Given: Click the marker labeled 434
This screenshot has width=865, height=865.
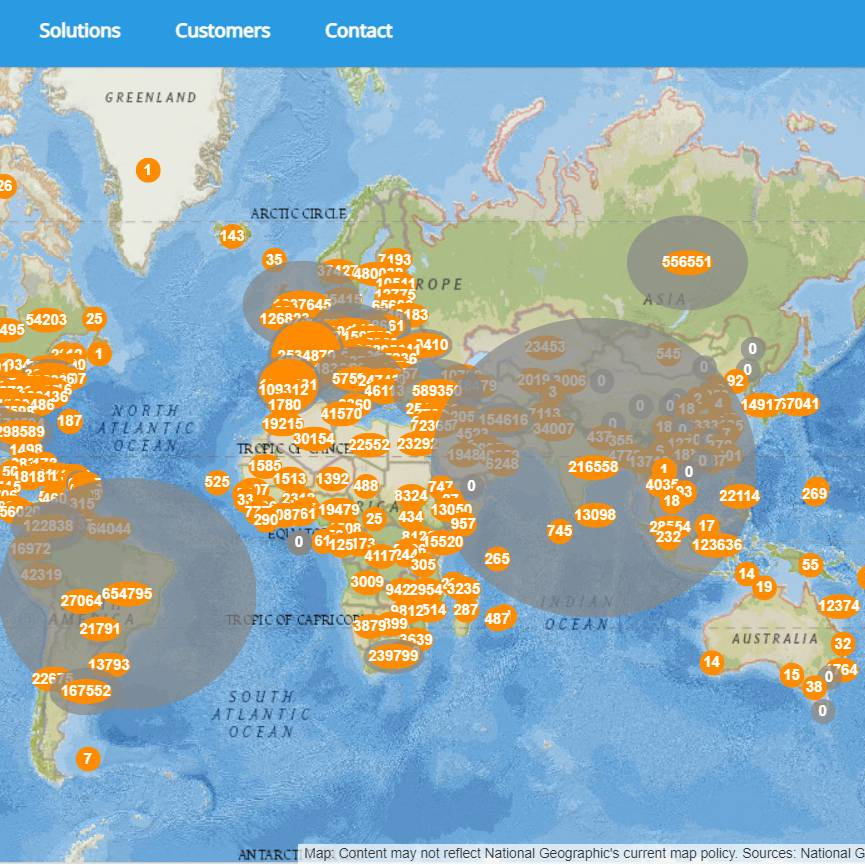Looking at the screenshot, I should pyautogui.click(x=411, y=517).
